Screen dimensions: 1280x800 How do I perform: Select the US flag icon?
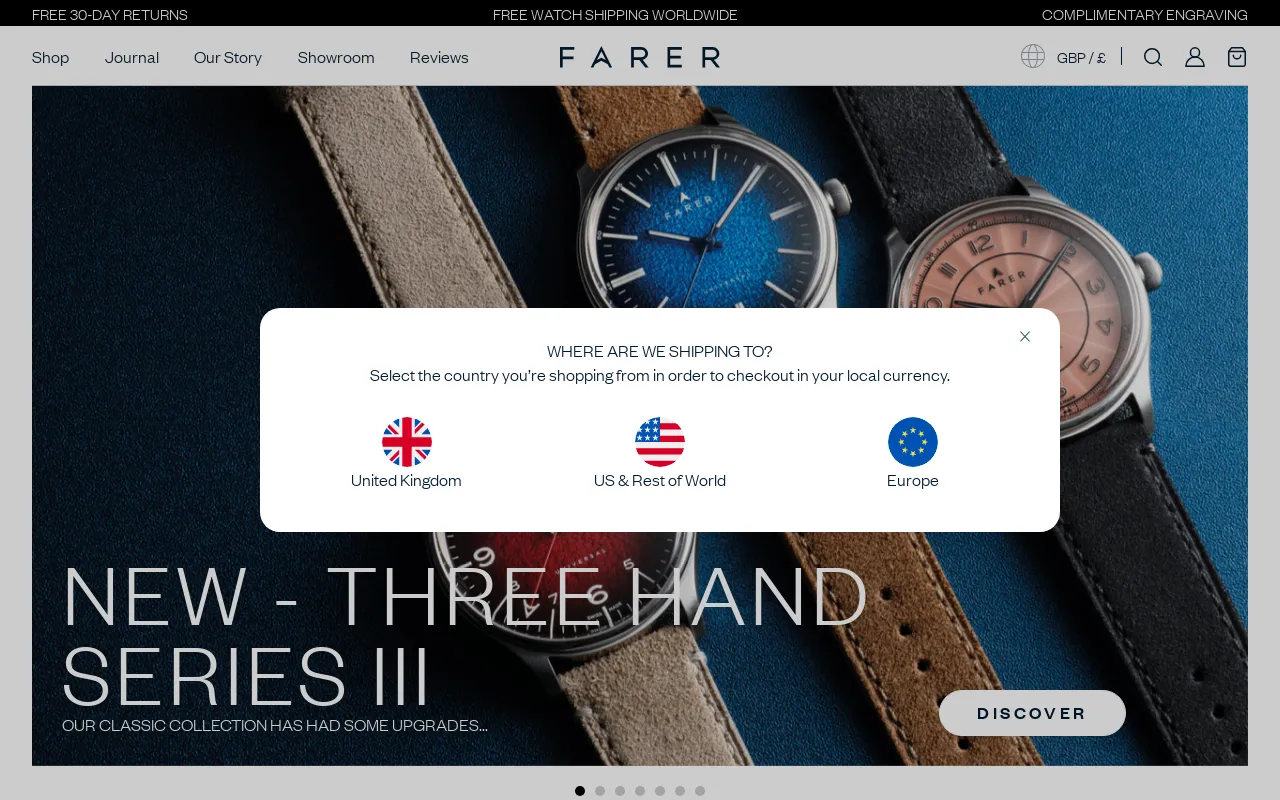[660, 442]
